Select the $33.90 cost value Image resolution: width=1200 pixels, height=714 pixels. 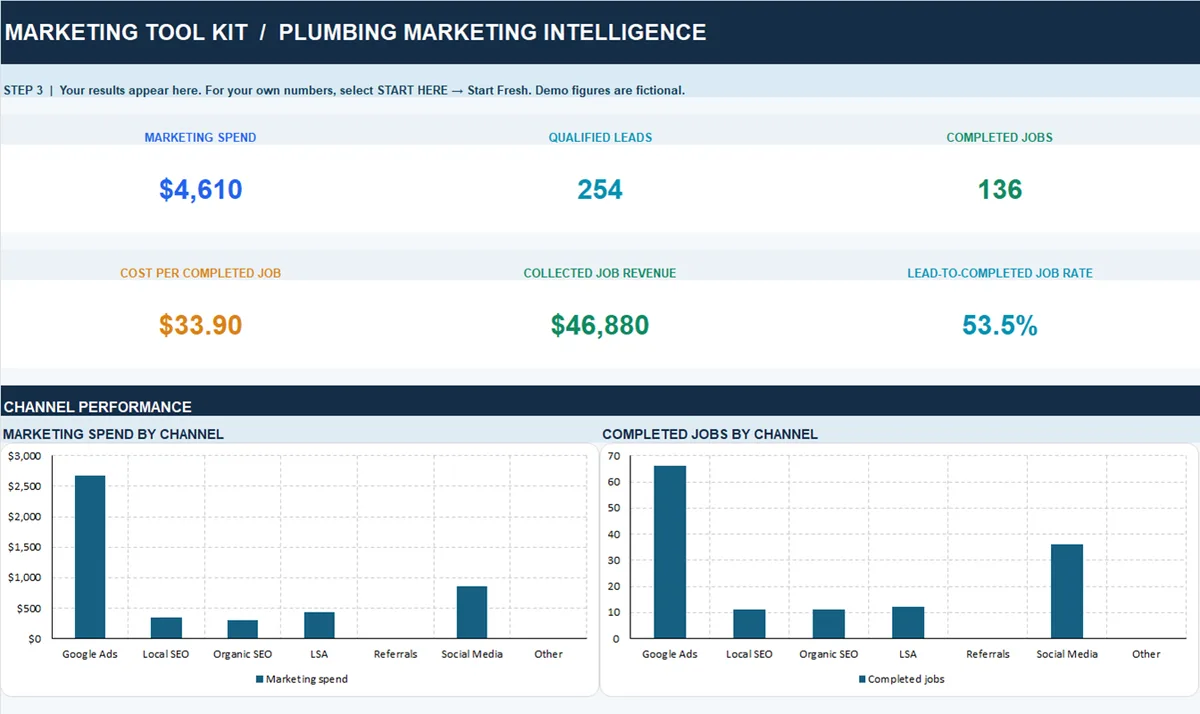[x=200, y=325]
